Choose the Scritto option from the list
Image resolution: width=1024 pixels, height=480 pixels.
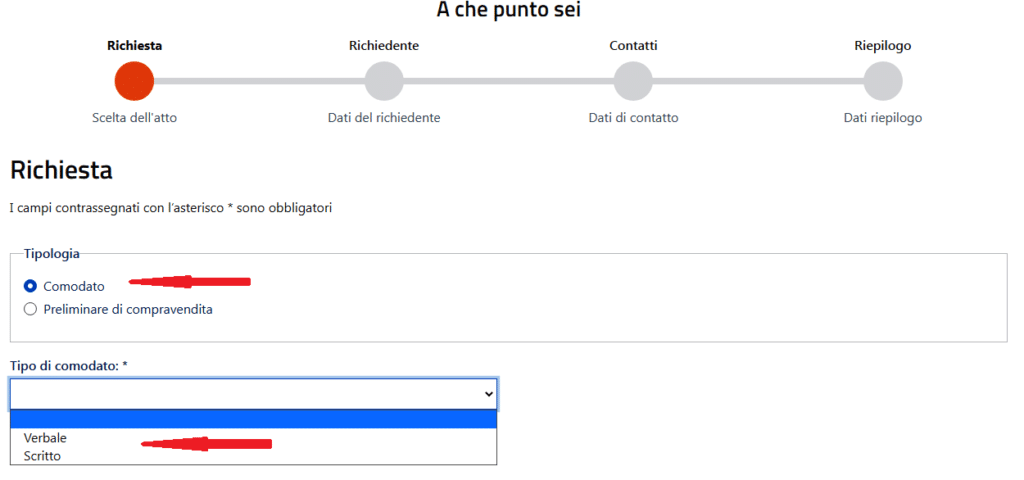click(x=42, y=455)
